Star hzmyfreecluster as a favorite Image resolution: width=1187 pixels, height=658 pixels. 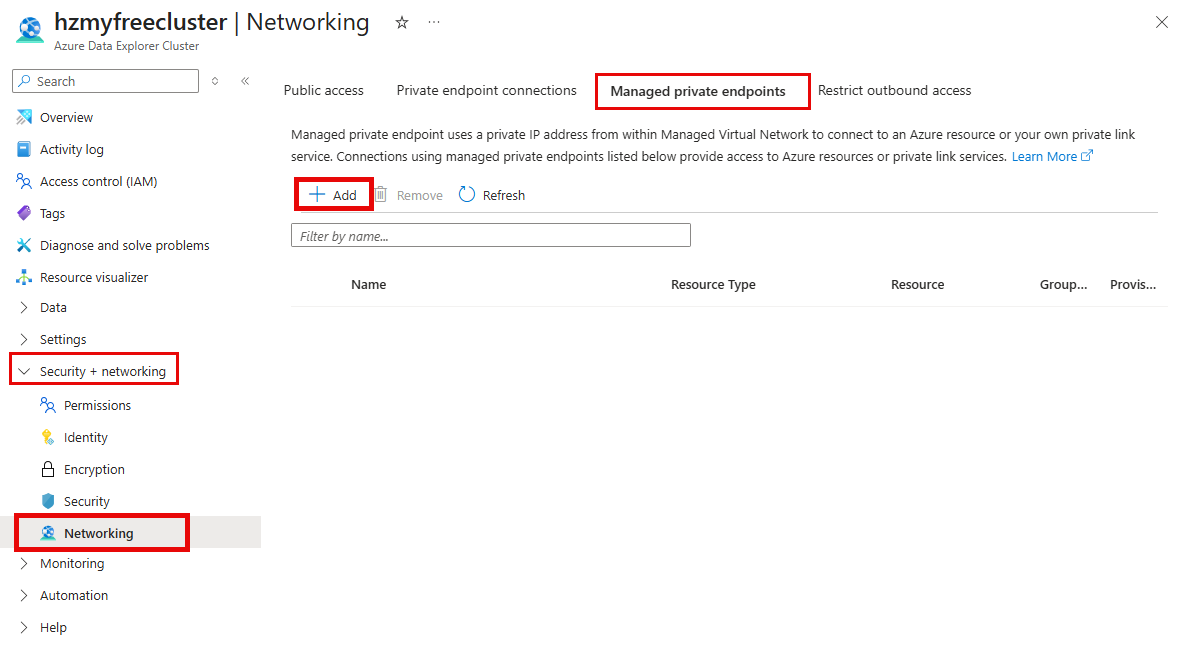(401, 21)
